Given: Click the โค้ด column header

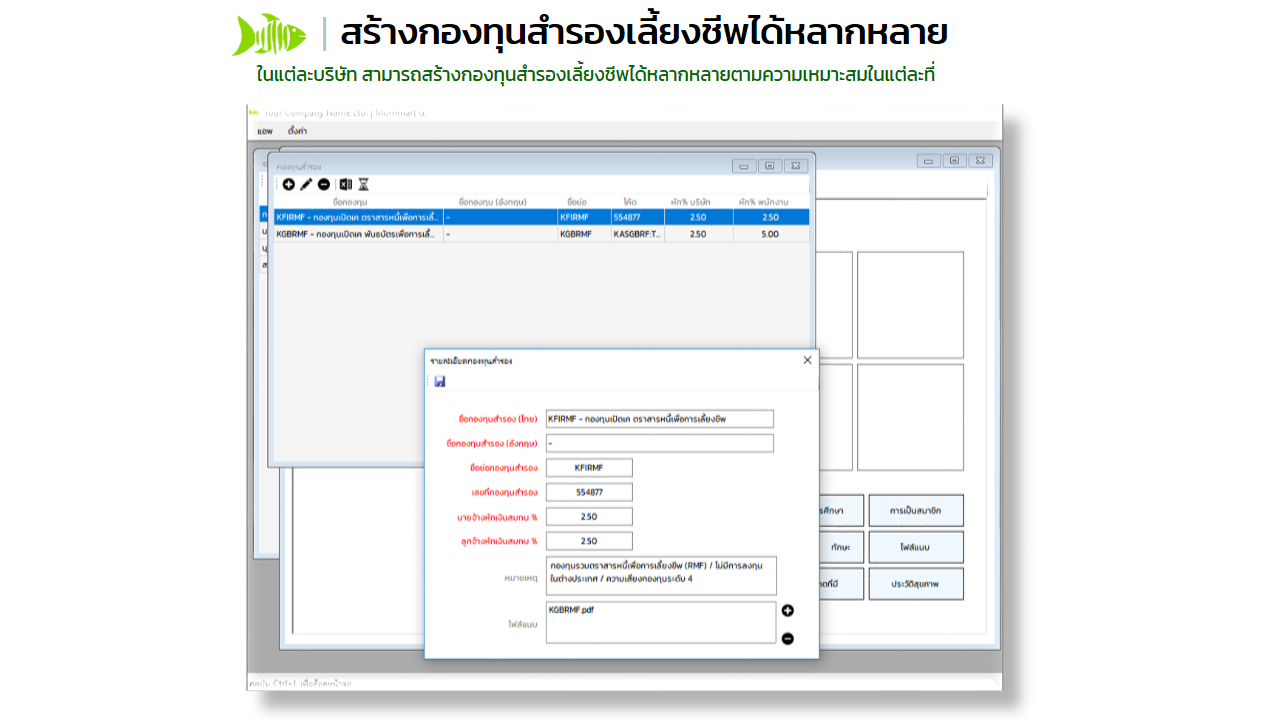Looking at the screenshot, I should pos(637,202).
